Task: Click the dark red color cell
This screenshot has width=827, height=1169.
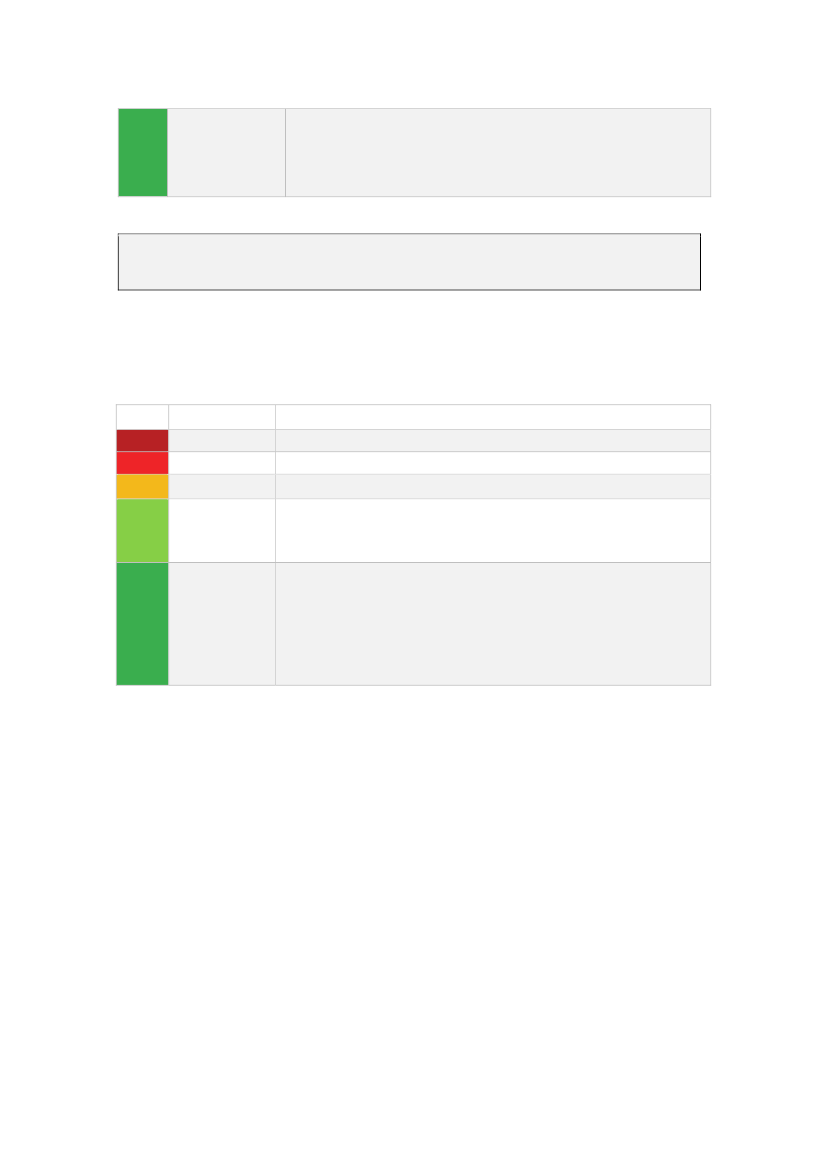Action: coord(142,440)
